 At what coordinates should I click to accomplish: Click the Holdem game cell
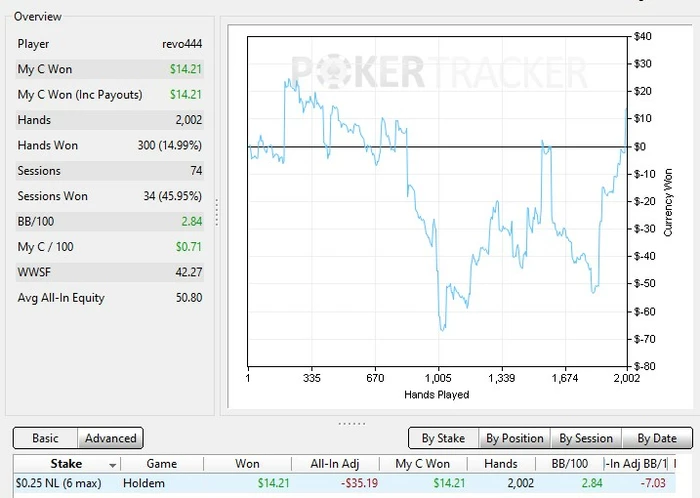[144, 483]
